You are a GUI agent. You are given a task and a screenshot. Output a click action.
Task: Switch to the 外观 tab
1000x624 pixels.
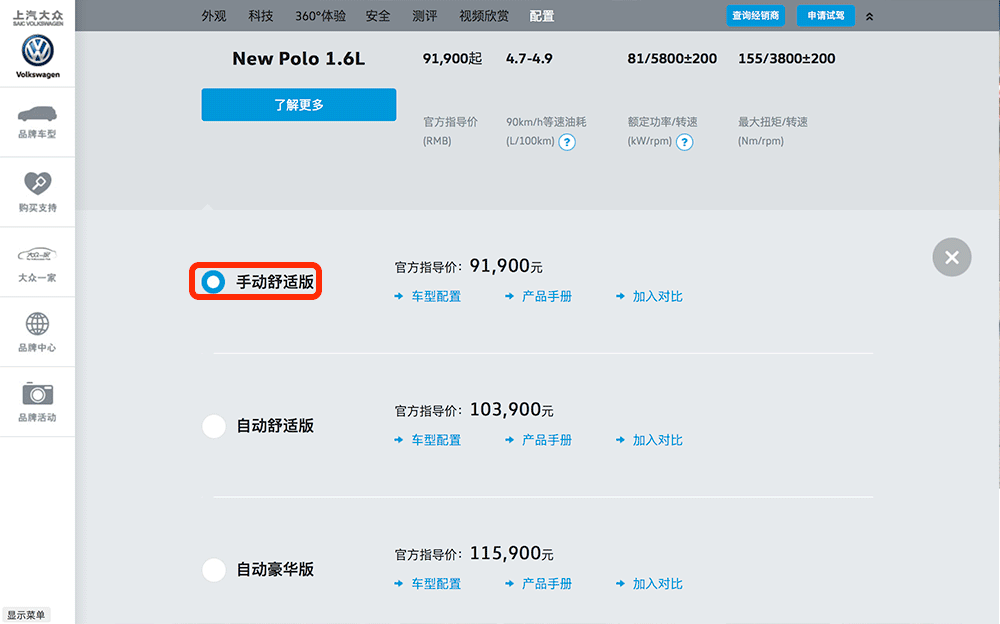click(214, 16)
